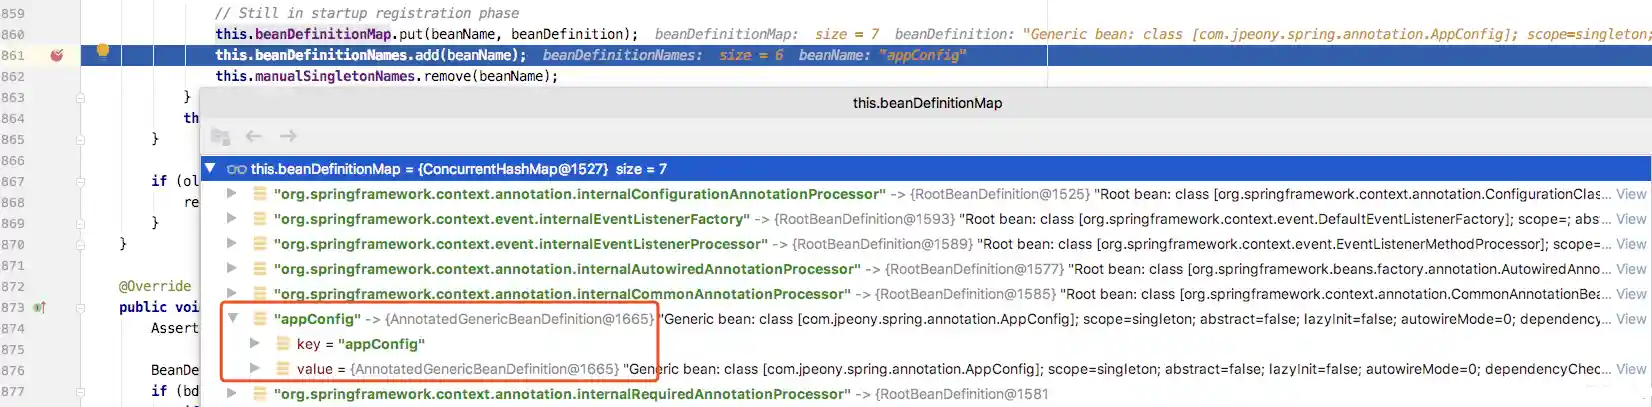Click the folder toolbar icon left of the back arrow
Screen dimensions: 1652x407
pos(221,137)
